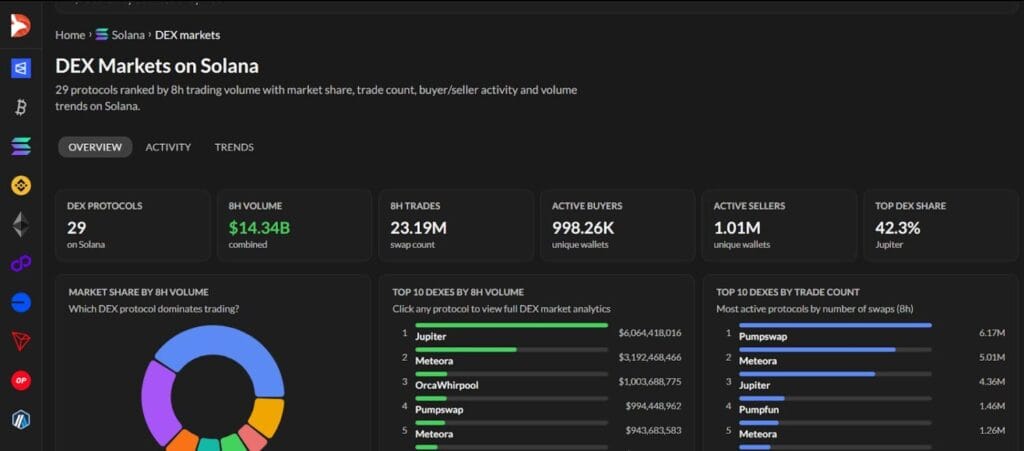Select the Solana chain in sidebar
Image resolution: width=1024 pixels, height=451 pixels.
[x=21, y=146]
